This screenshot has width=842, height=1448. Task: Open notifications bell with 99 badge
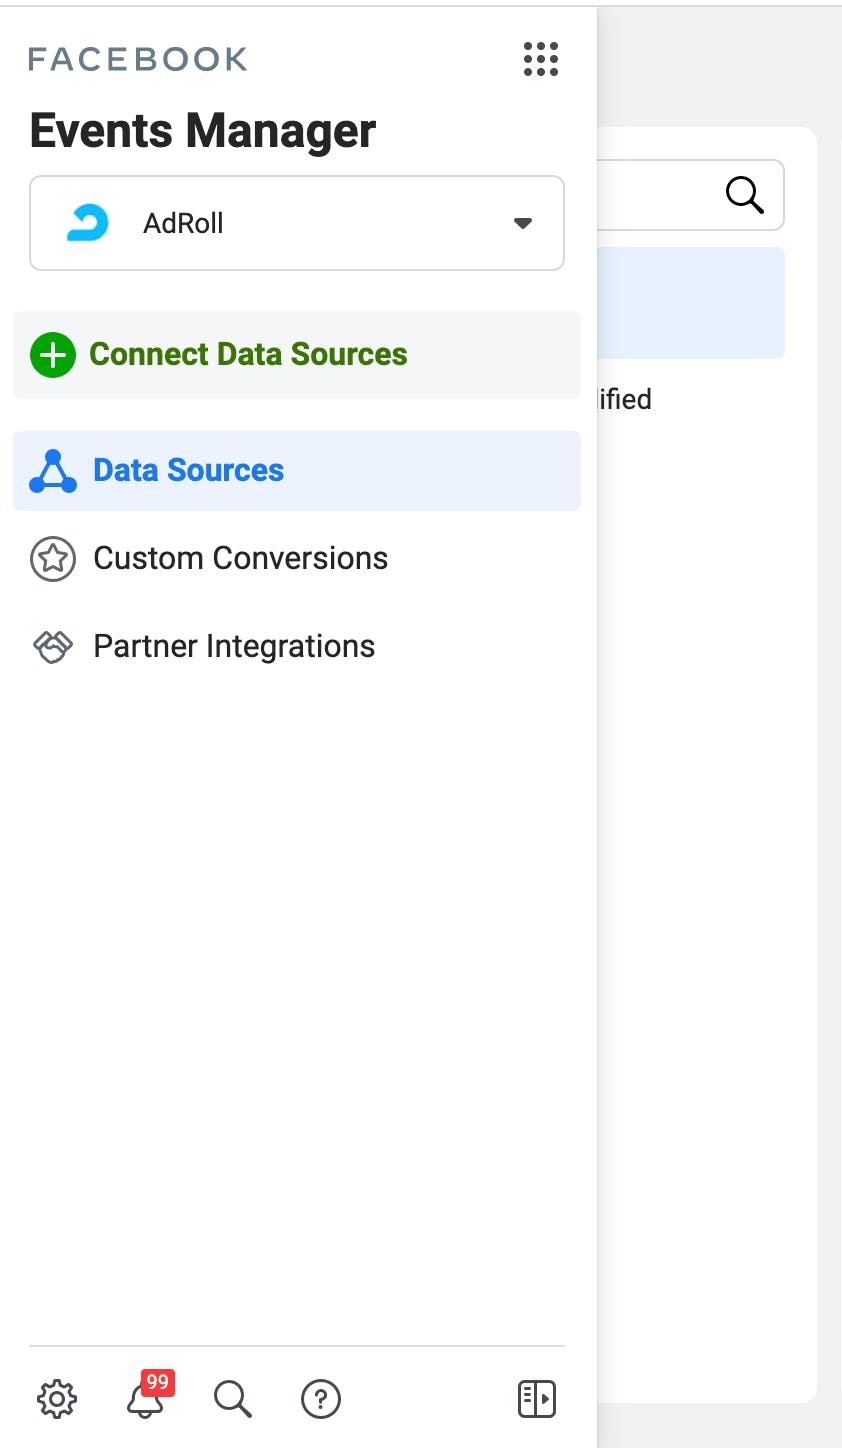click(x=148, y=1394)
